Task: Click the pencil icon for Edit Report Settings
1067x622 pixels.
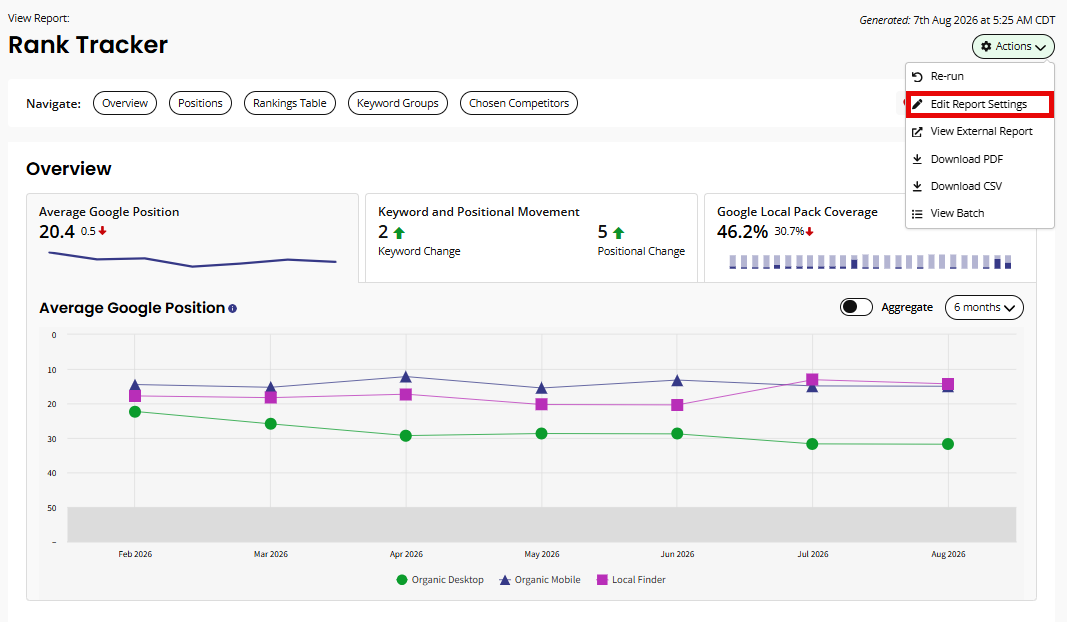Action: click(917, 104)
